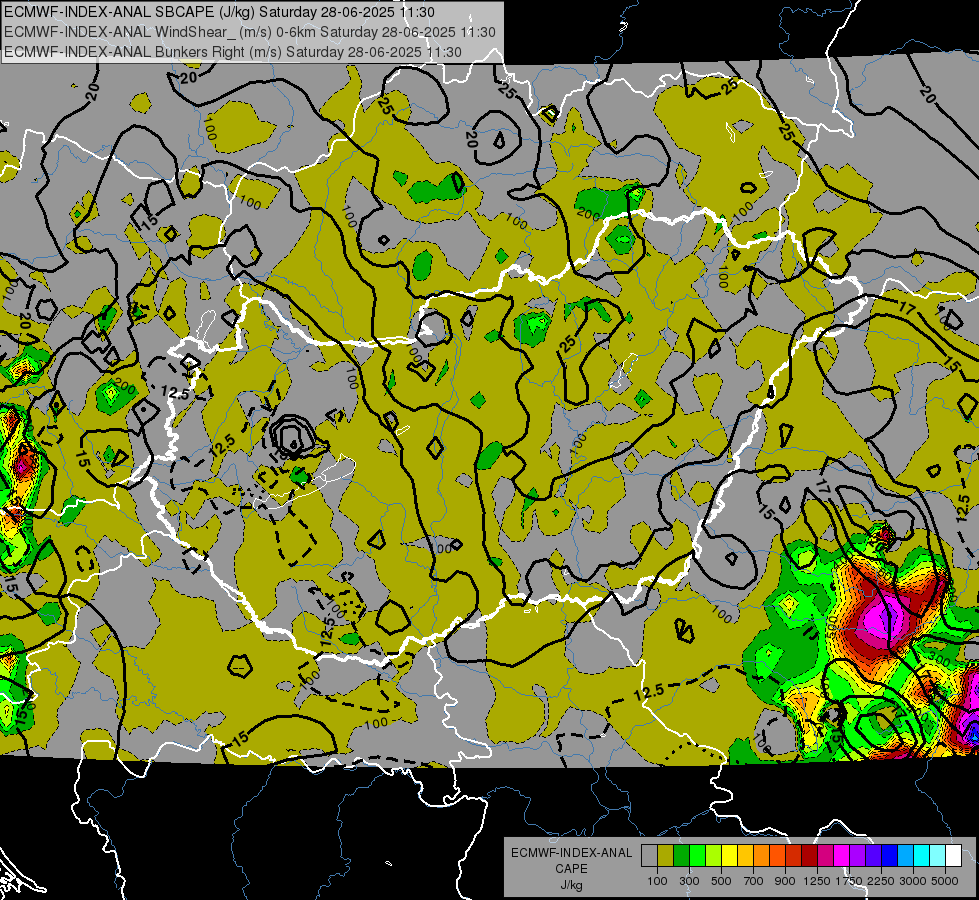Click the legend value 1250
This screenshot has height=900, width=979.
[x=817, y=881]
